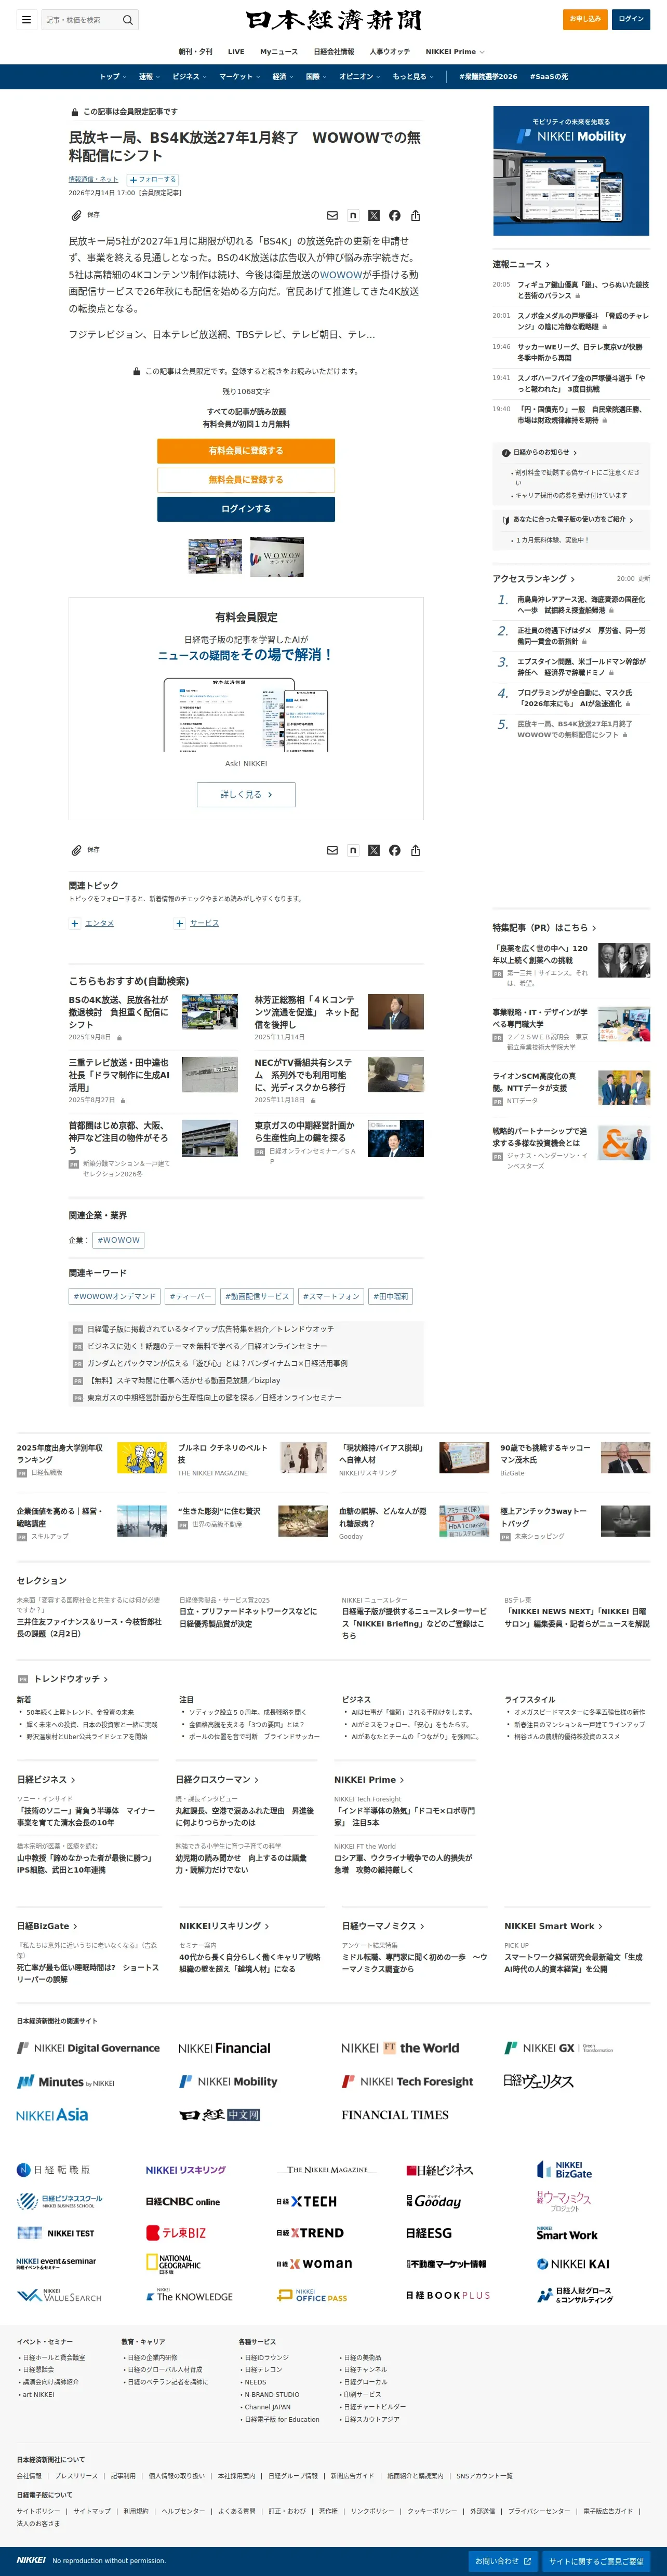This screenshot has height=2576, width=667.
Task: Click the header ログイン button
Action: click(x=631, y=20)
